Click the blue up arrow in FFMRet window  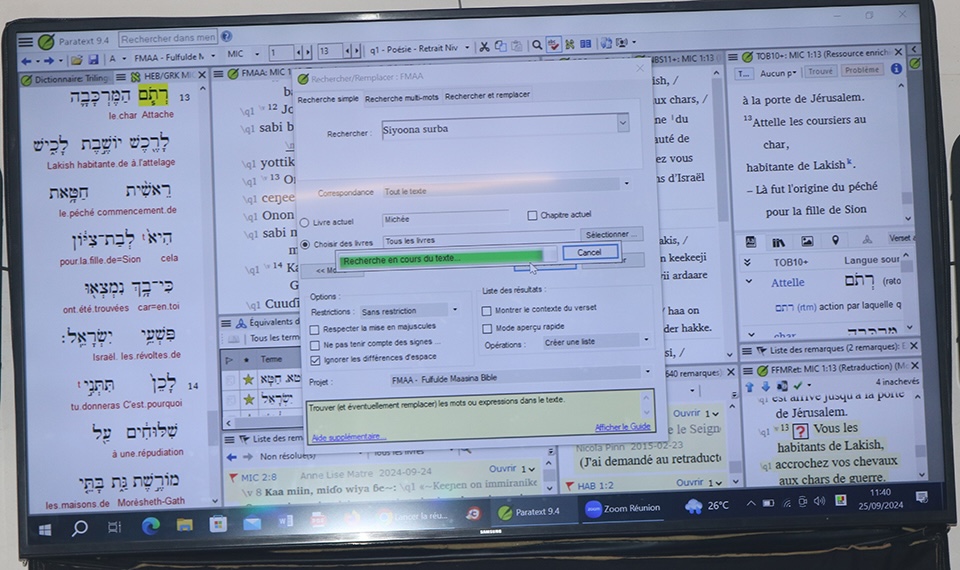pos(749,386)
